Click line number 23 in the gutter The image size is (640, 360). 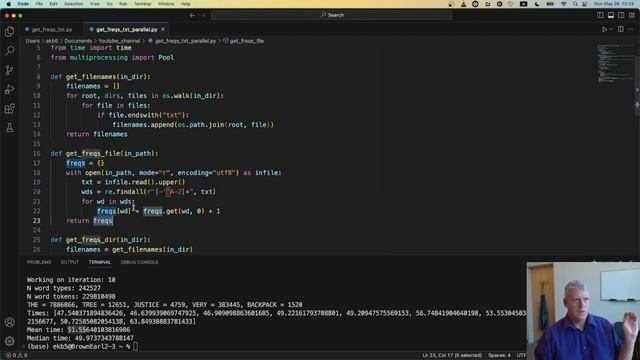(x=36, y=220)
